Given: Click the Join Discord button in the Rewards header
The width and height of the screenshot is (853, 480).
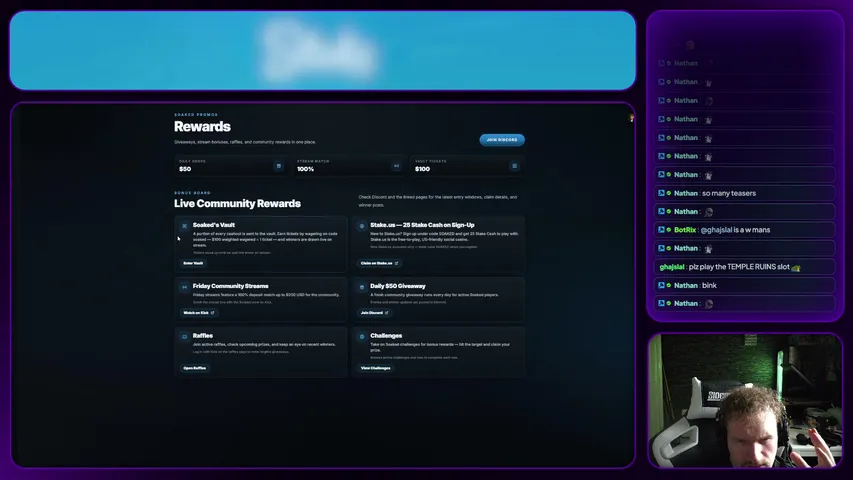Looking at the screenshot, I should 502,140.
